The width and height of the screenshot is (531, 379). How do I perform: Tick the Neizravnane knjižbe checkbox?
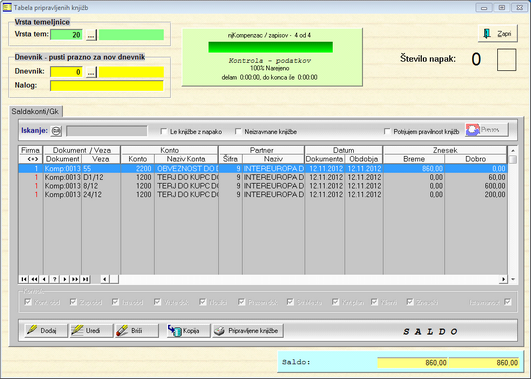pos(238,131)
